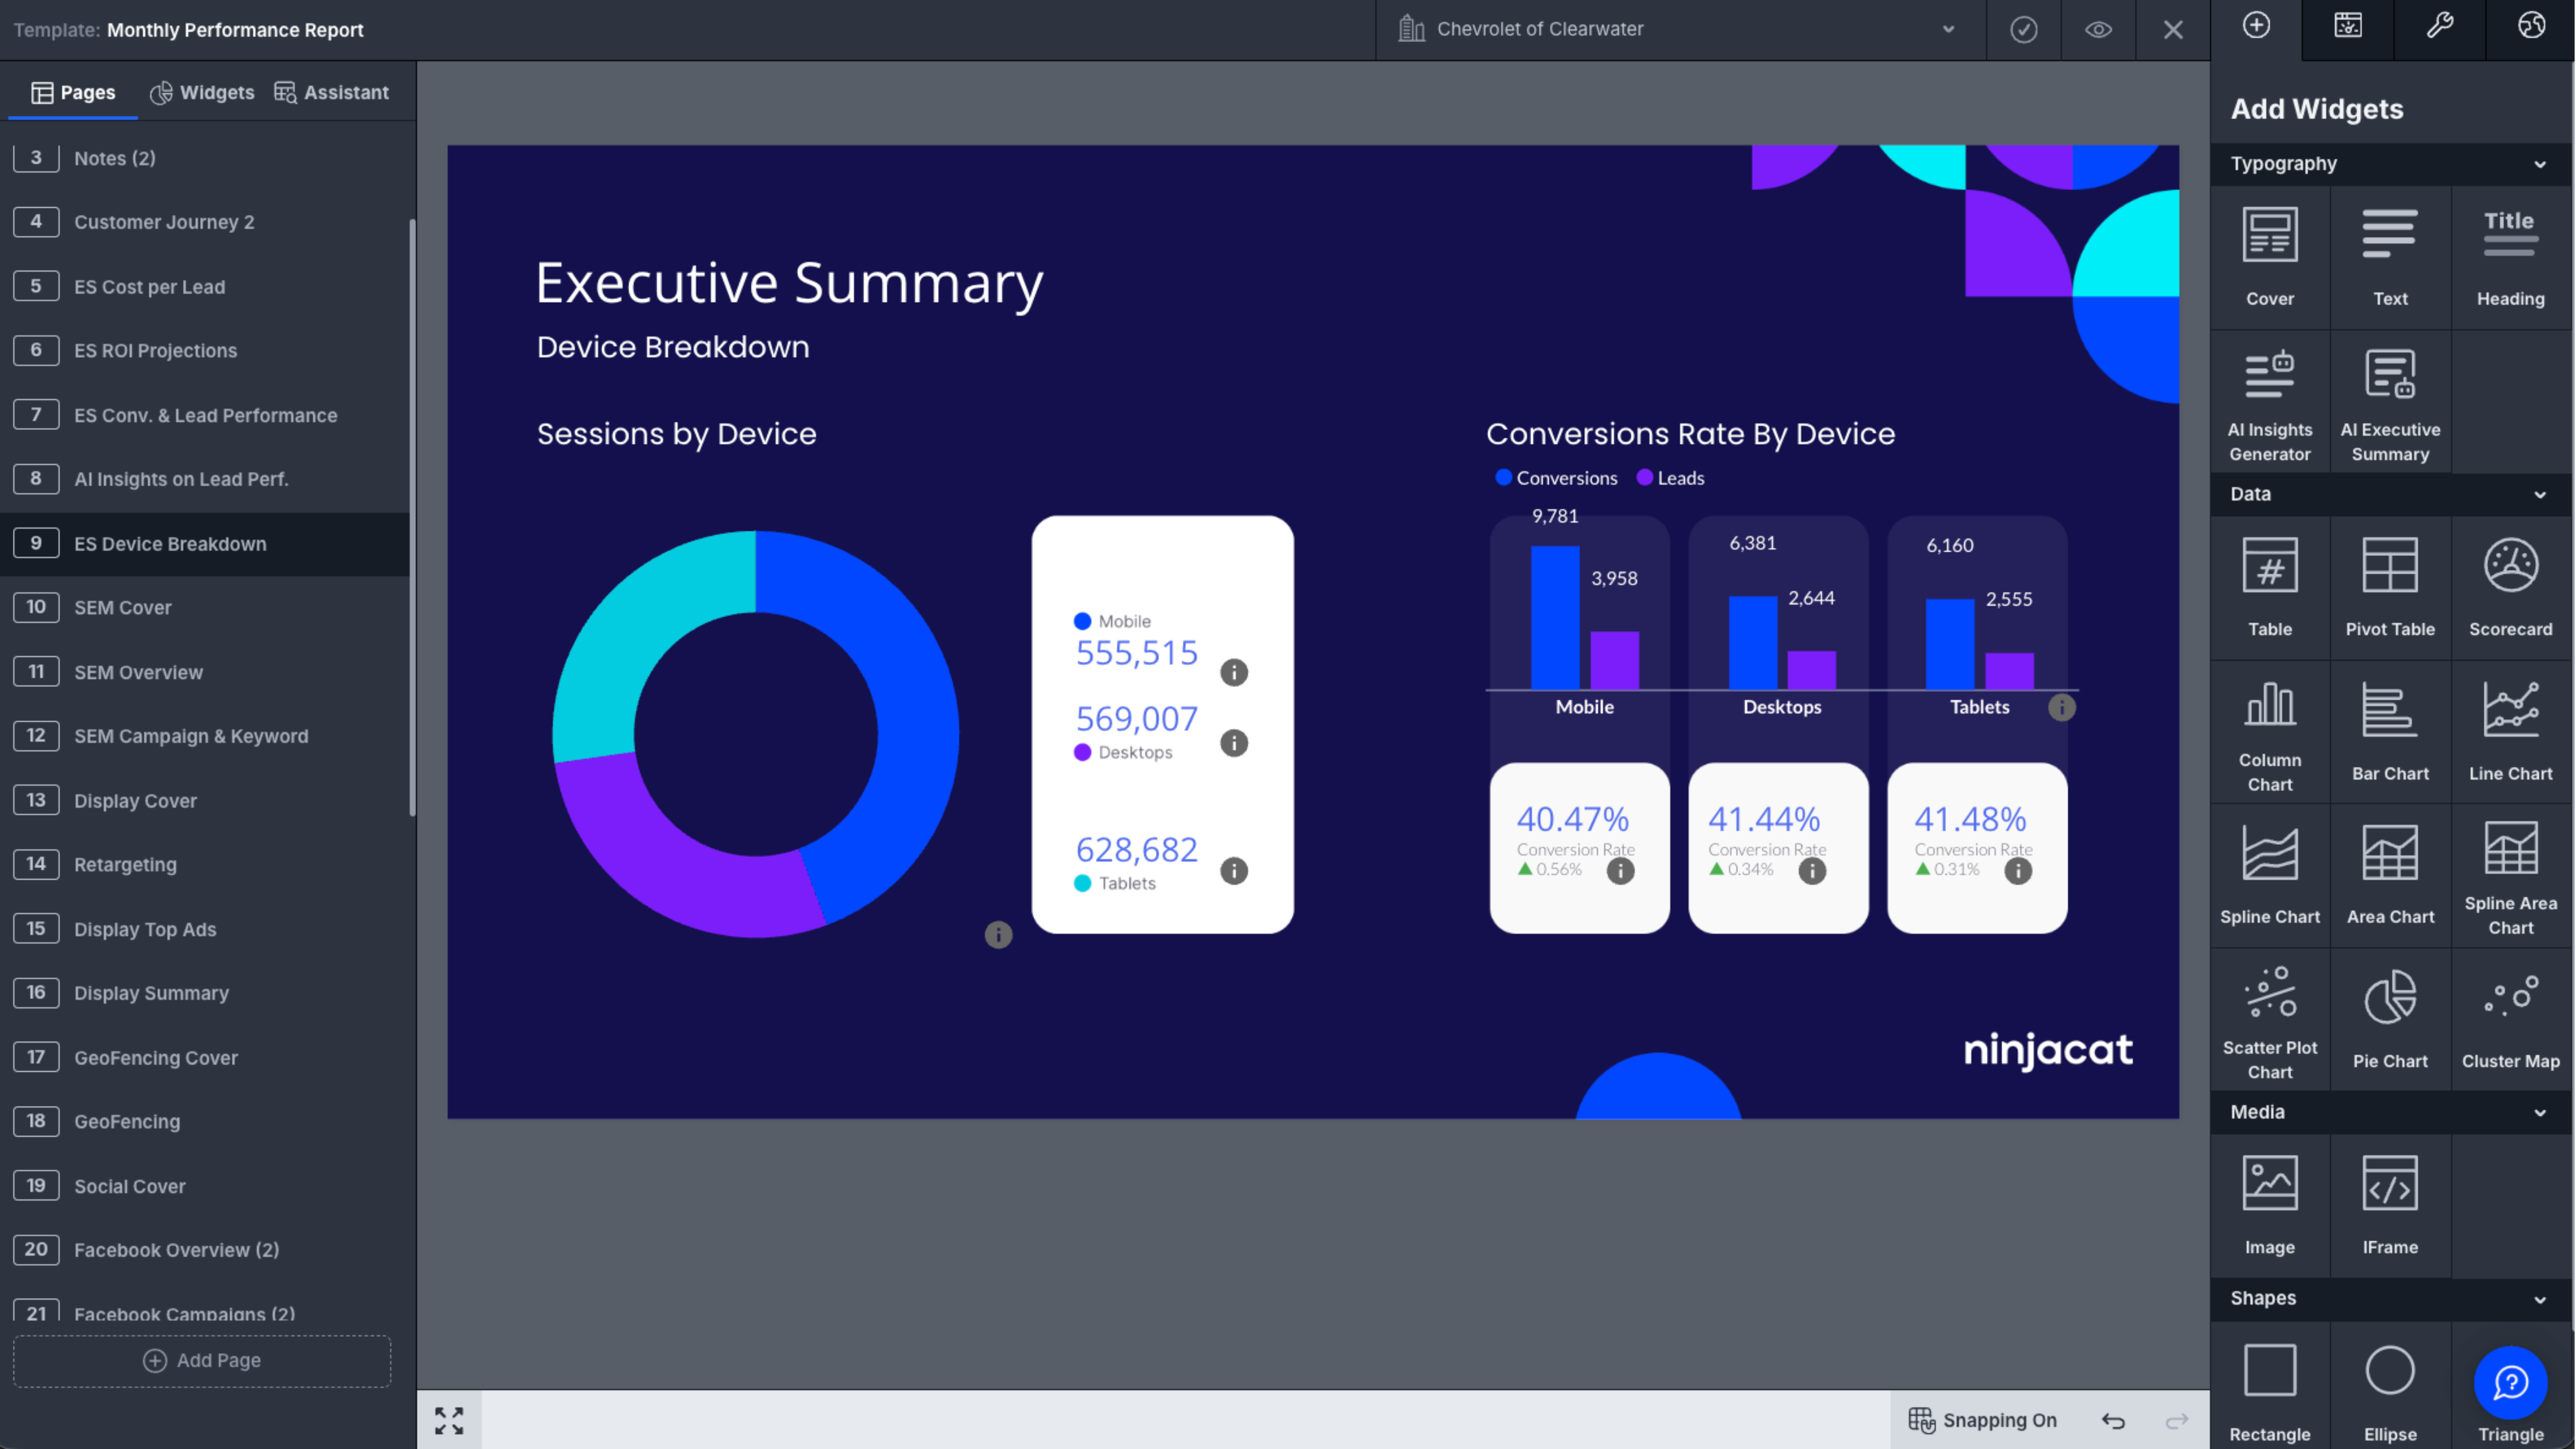
Task: Click the undo arrow icon
Action: point(2113,1420)
